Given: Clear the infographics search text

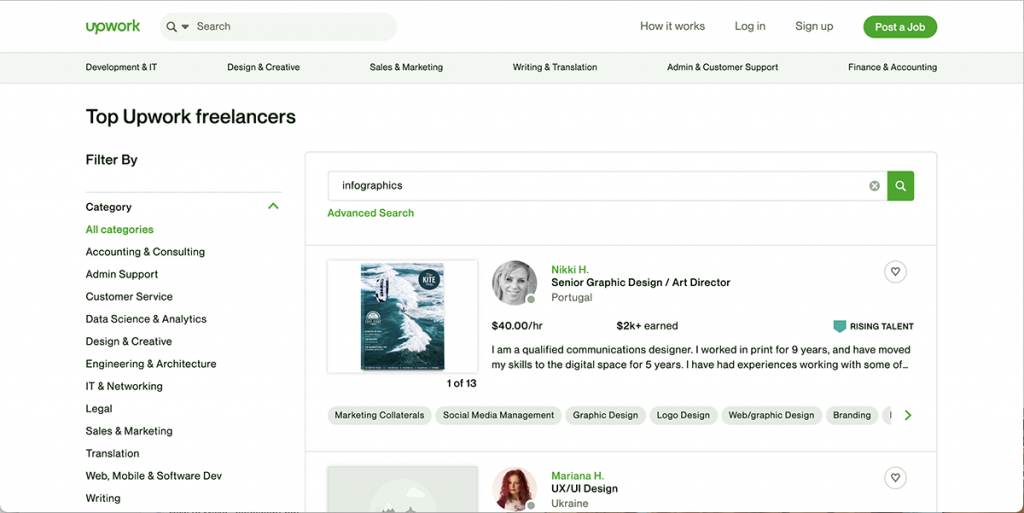Looking at the screenshot, I should [x=874, y=186].
